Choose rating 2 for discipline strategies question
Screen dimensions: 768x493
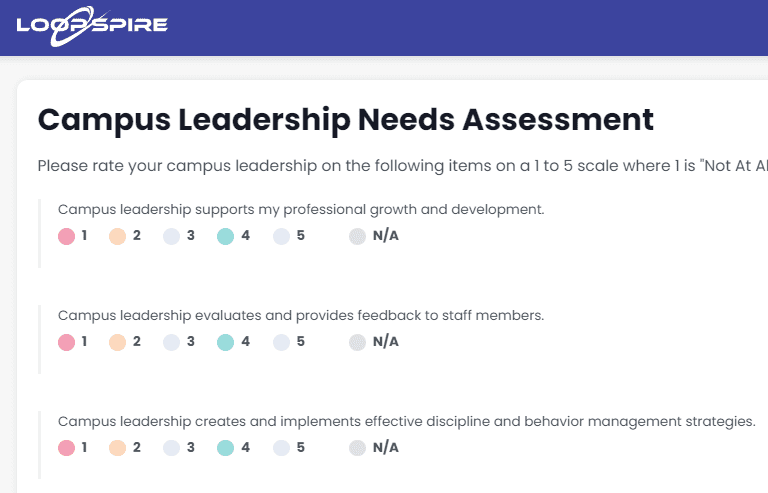pyautogui.click(x=118, y=447)
